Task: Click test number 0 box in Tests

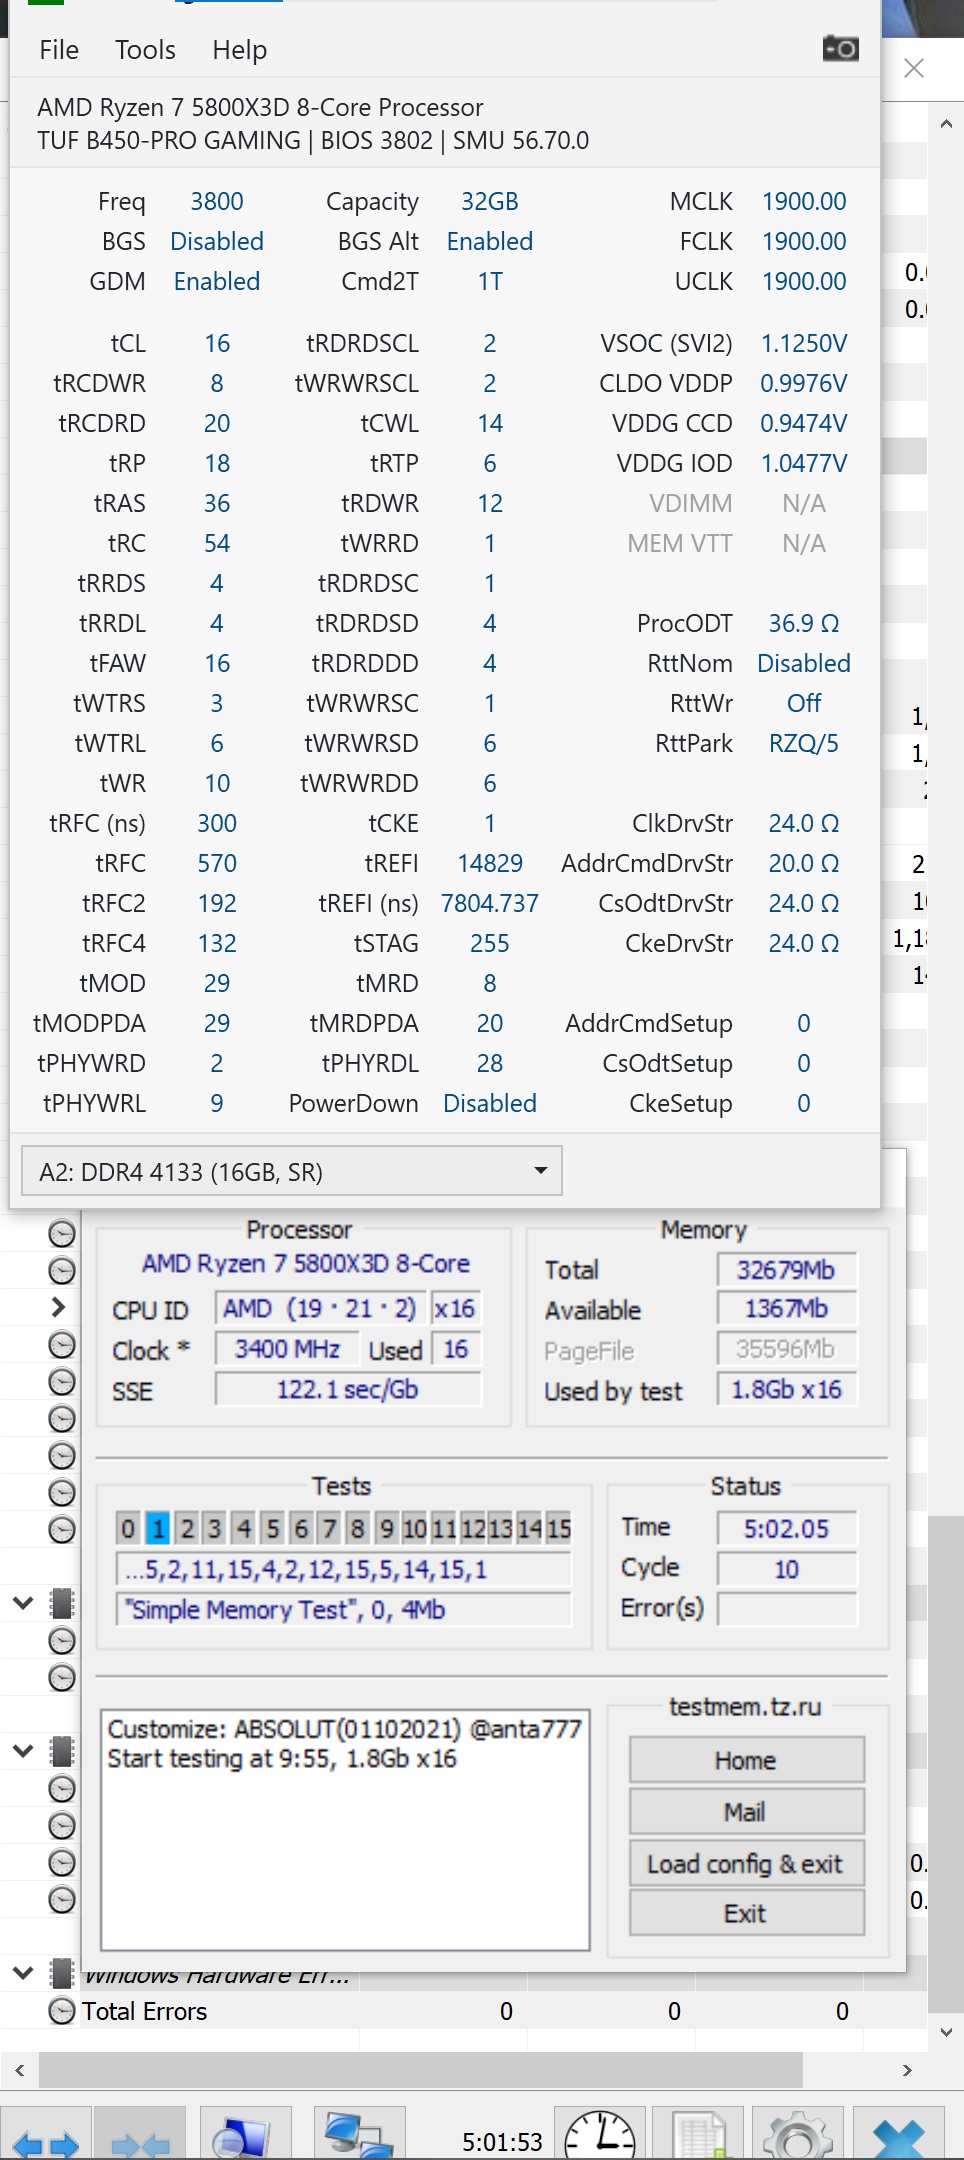Action: click(x=128, y=1528)
